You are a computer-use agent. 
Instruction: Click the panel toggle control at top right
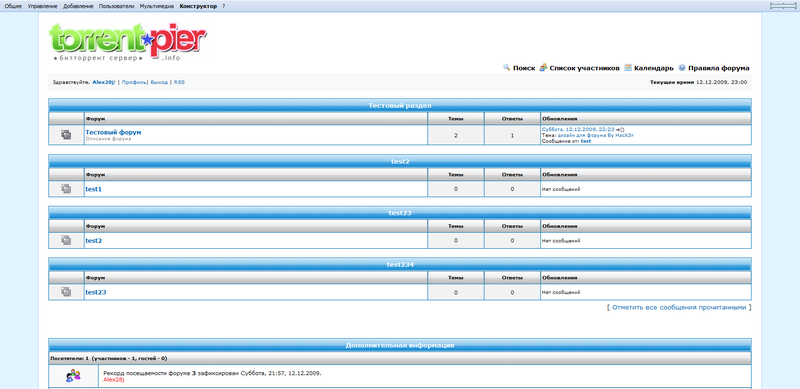783,6
